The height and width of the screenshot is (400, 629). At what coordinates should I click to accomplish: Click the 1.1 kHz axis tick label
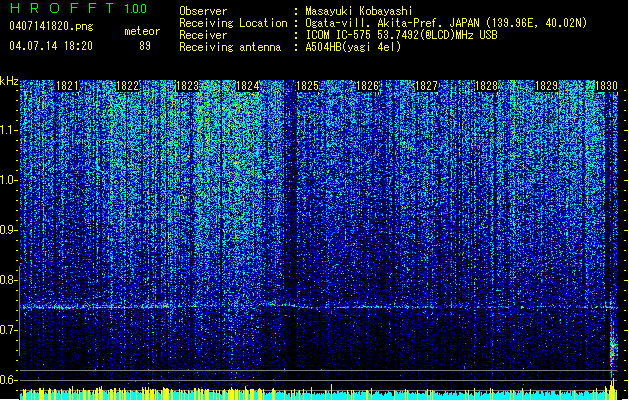pos(9,130)
